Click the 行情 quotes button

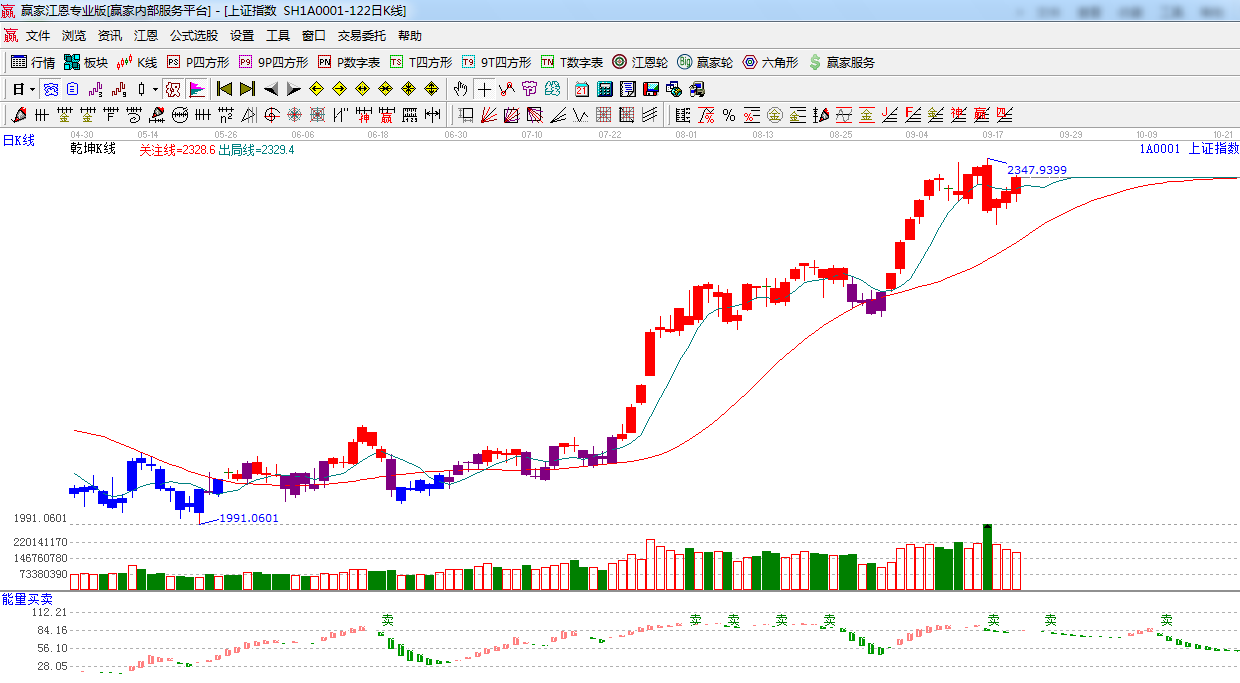tap(33, 62)
